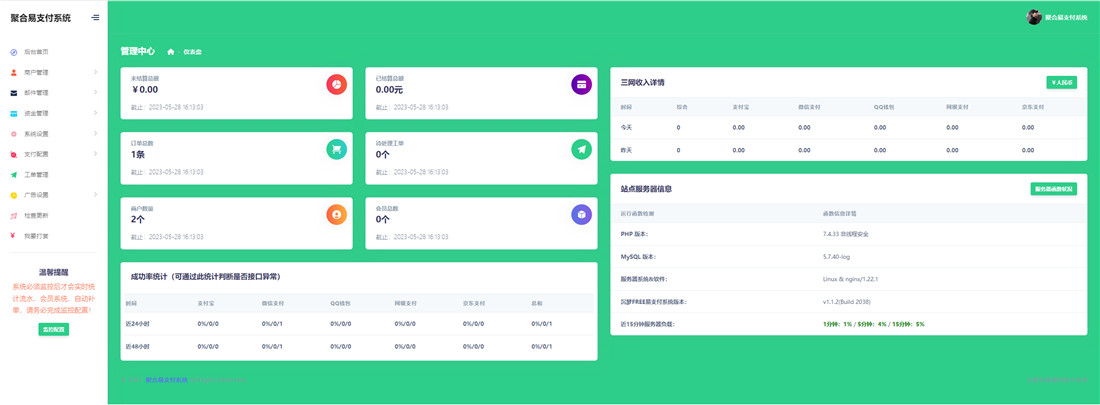Click the 仪表盘 breadcrumb text

pyautogui.click(x=193, y=52)
